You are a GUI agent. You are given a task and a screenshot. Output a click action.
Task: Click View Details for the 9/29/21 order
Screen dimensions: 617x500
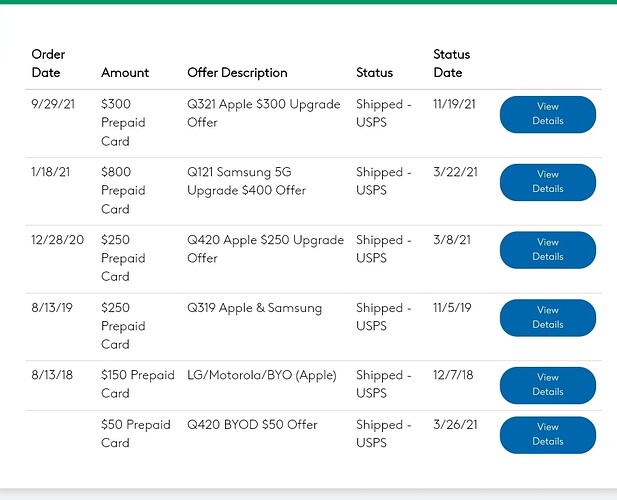click(x=547, y=114)
